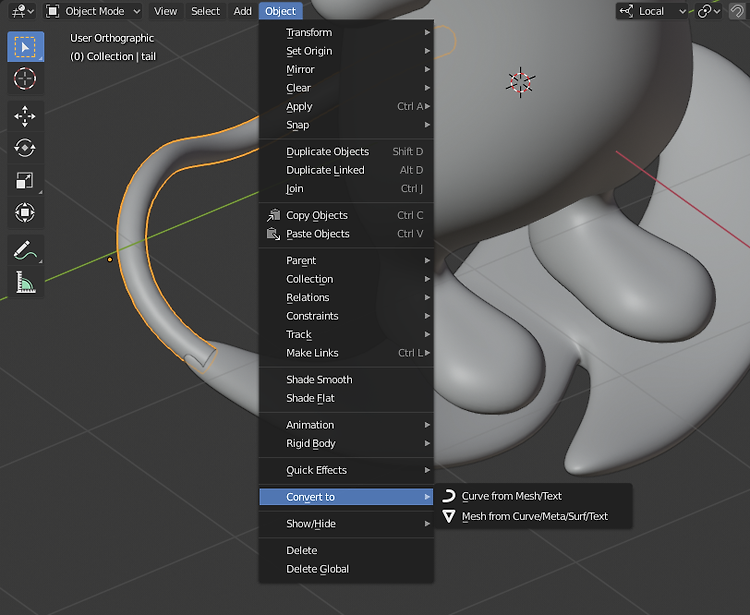Image resolution: width=750 pixels, height=615 pixels.
Task: Expand the Snap submenu
Action: point(346,125)
